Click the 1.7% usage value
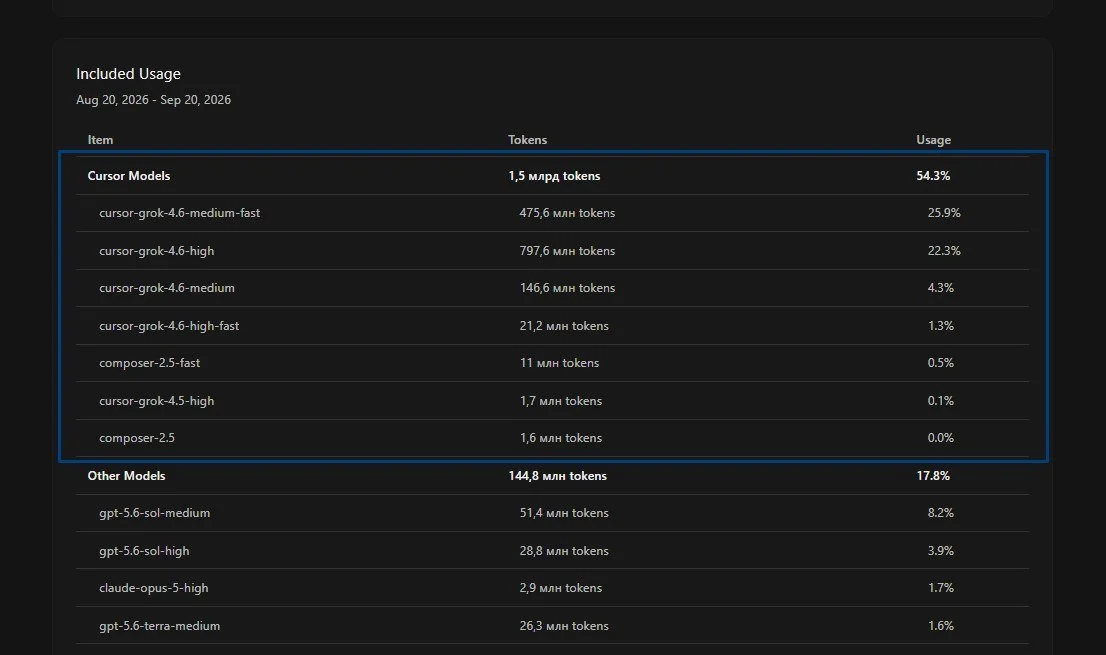The height and width of the screenshot is (655, 1106). pos(940,588)
